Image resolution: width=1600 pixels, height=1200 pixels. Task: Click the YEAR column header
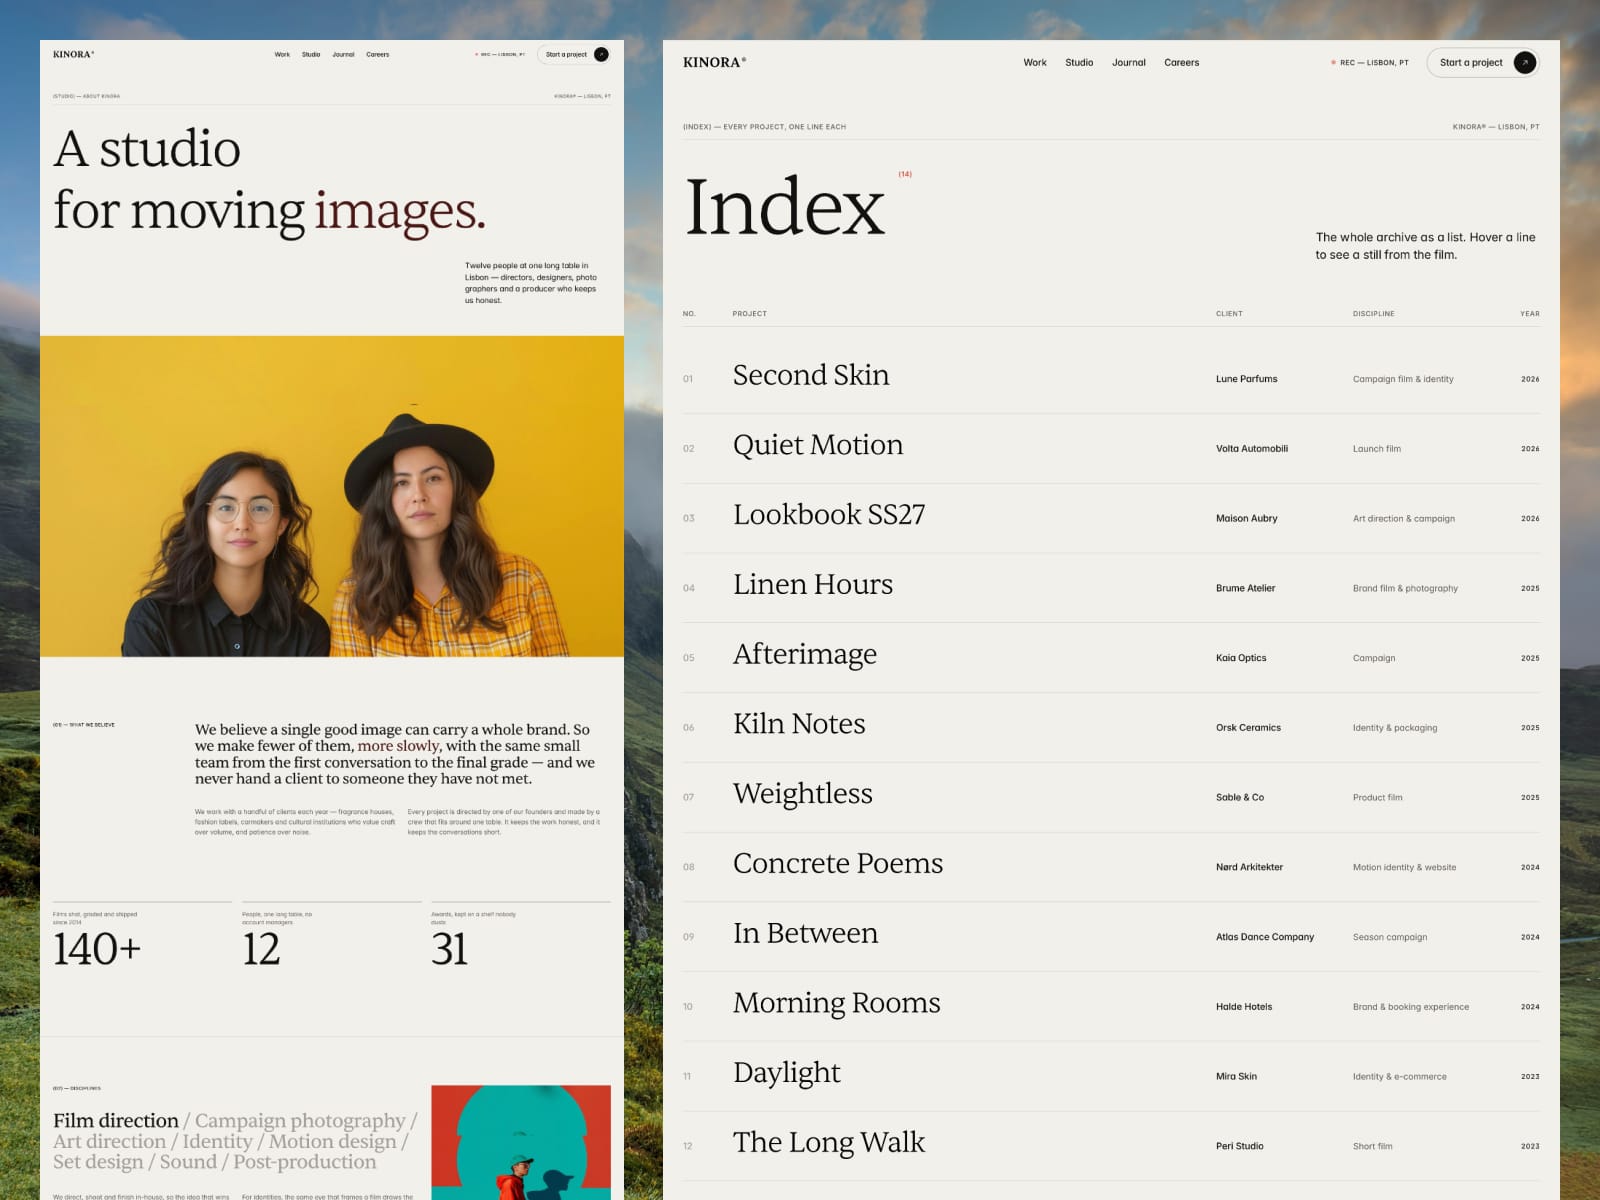[1530, 314]
